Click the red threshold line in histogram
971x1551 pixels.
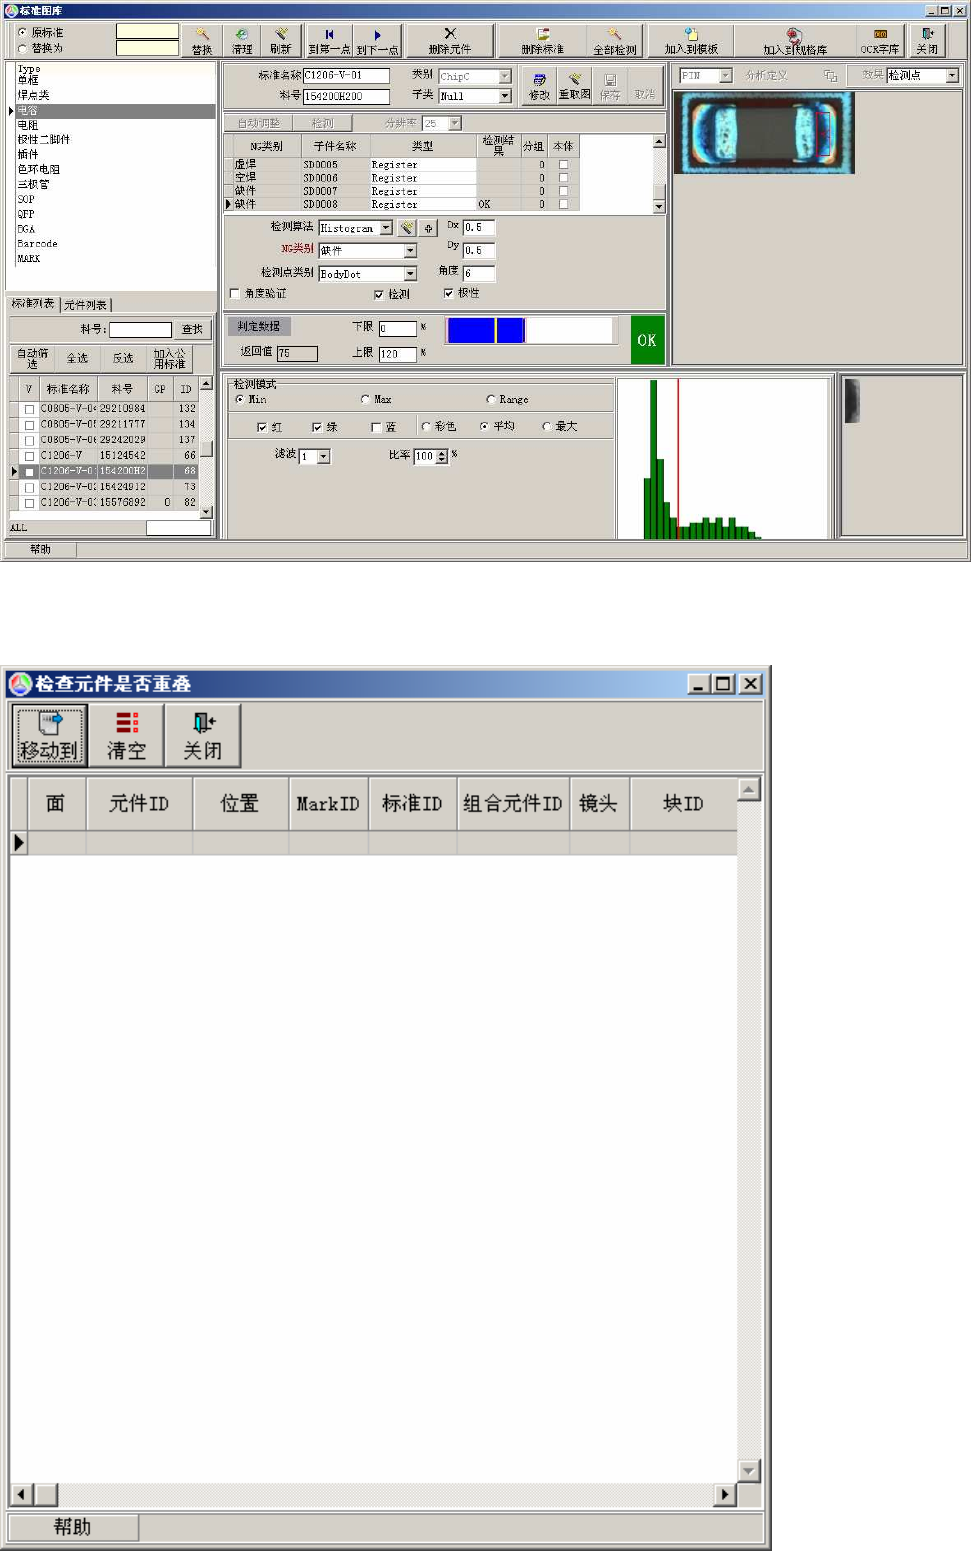pos(678,458)
